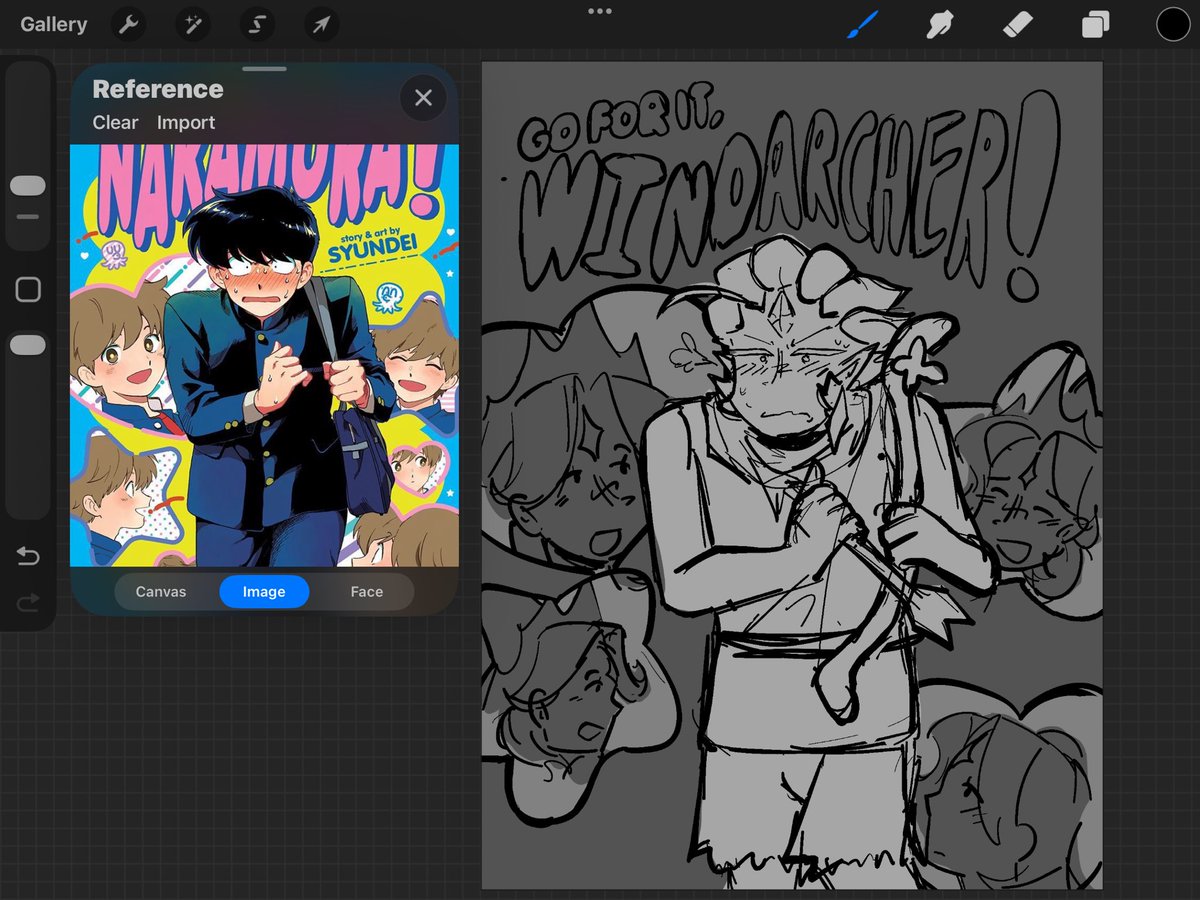The image size is (1200, 900).
Task: Switch reference to Face tab
Action: tap(366, 592)
